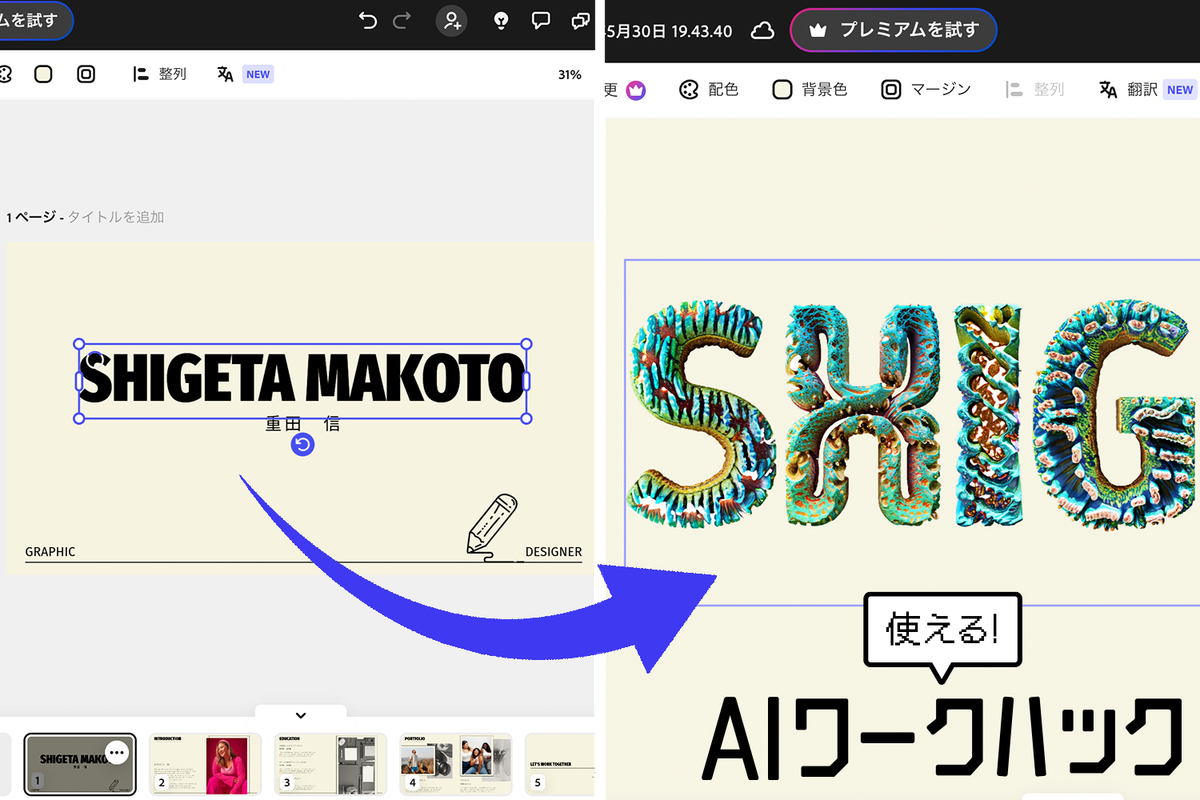The height and width of the screenshot is (800, 1200).
Task: Open the 配色 color scheme palette tool
Action: (x=709, y=89)
